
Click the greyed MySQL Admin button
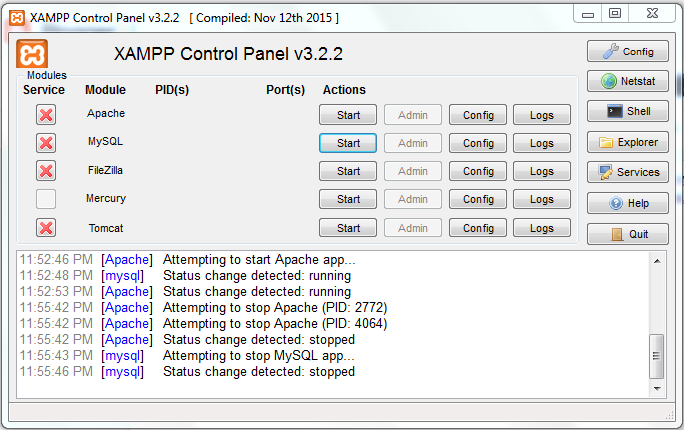point(413,143)
